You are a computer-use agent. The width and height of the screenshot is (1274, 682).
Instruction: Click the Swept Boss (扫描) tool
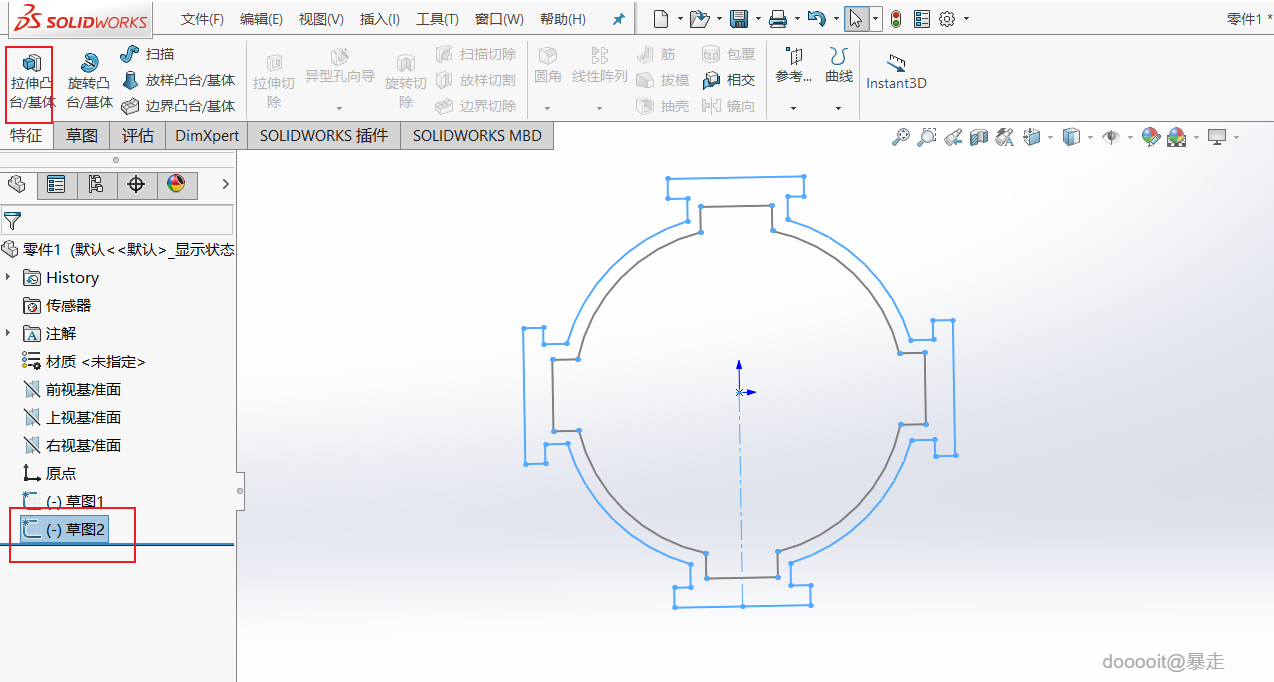coord(148,54)
